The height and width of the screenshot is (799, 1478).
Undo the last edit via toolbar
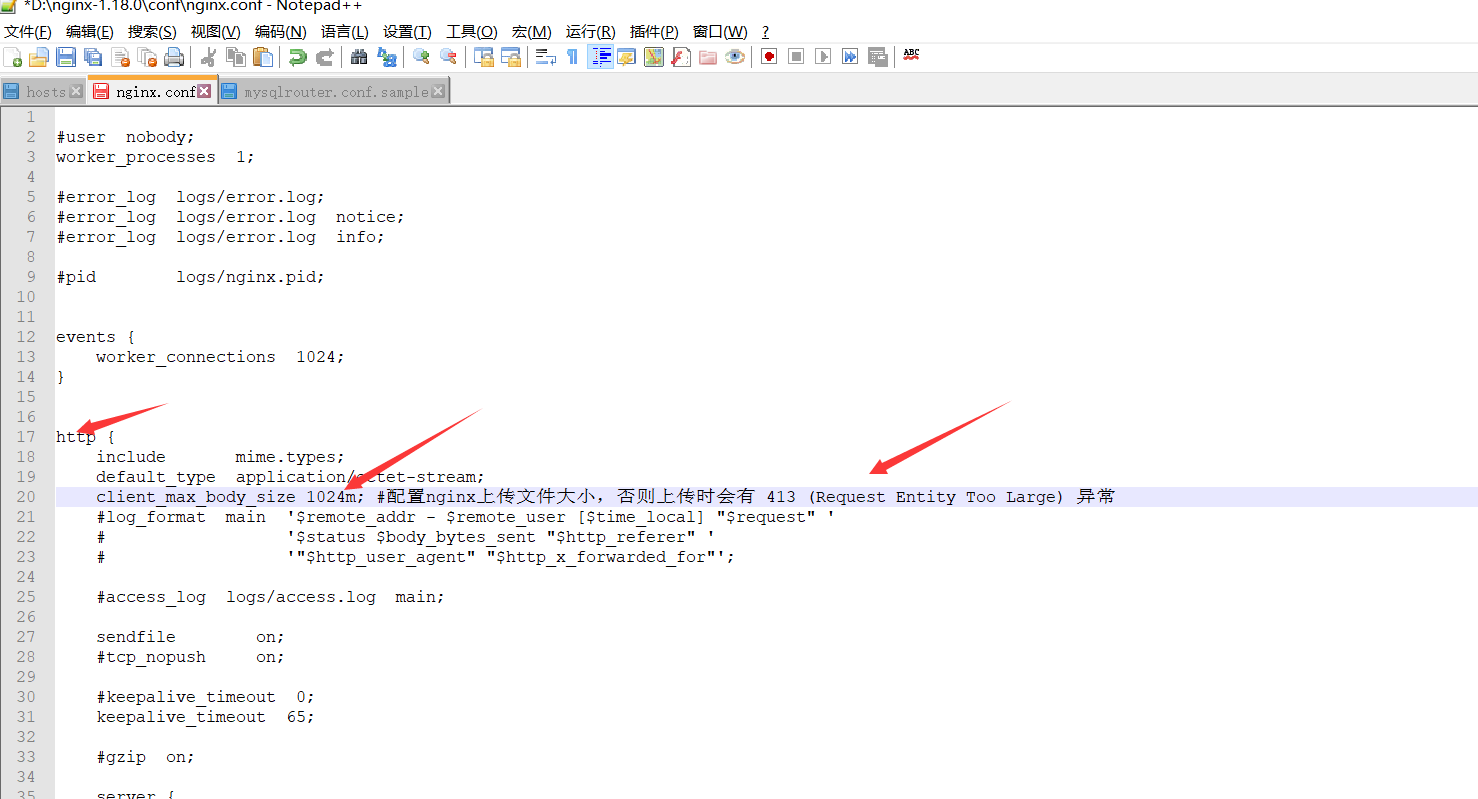coord(297,57)
